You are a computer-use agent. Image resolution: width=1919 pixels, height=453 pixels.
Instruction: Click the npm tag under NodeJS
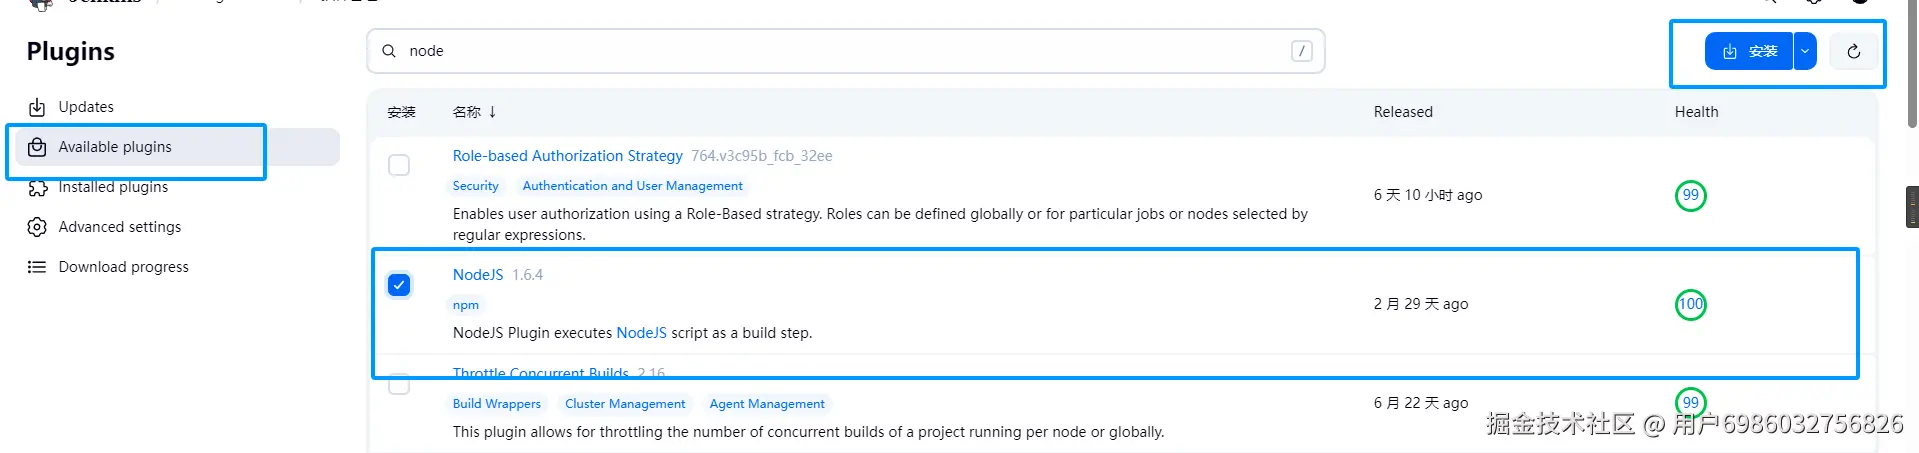click(x=466, y=305)
